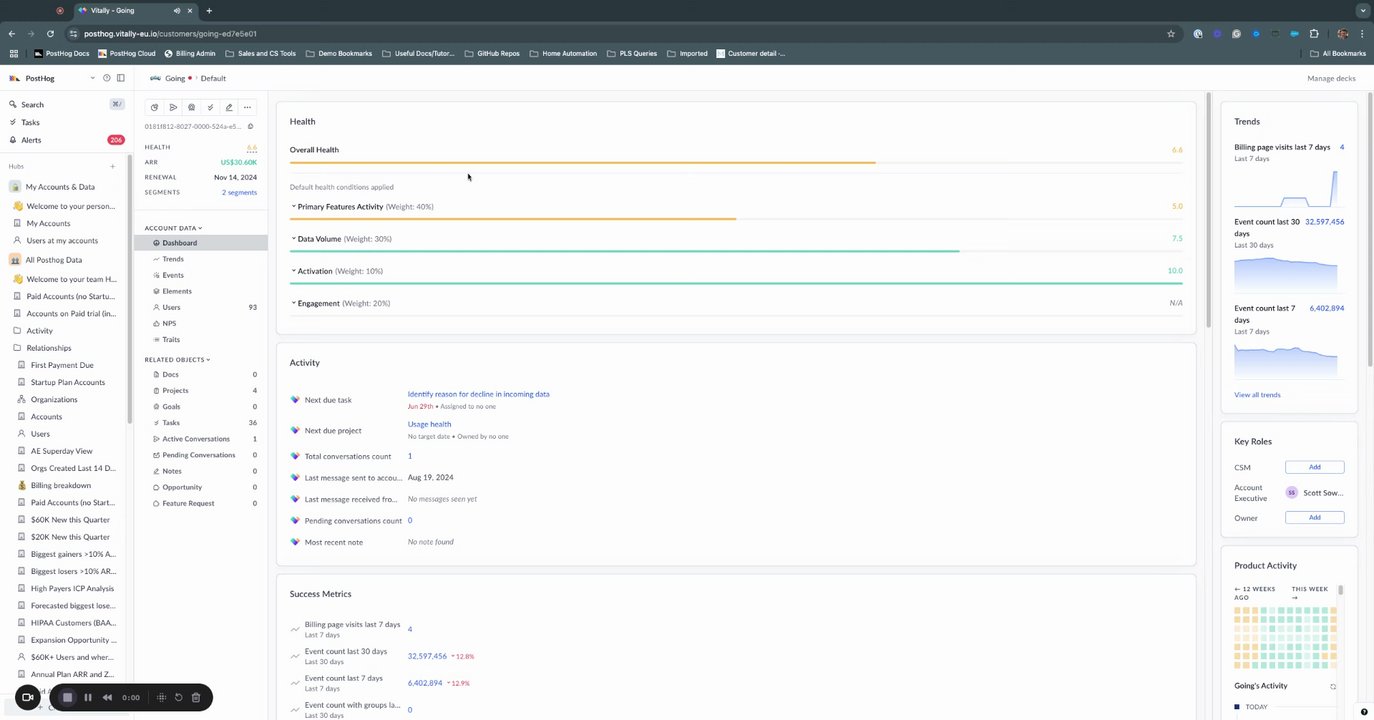Rewind the recording
The width and height of the screenshot is (1374, 720).
(x=107, y=697)
